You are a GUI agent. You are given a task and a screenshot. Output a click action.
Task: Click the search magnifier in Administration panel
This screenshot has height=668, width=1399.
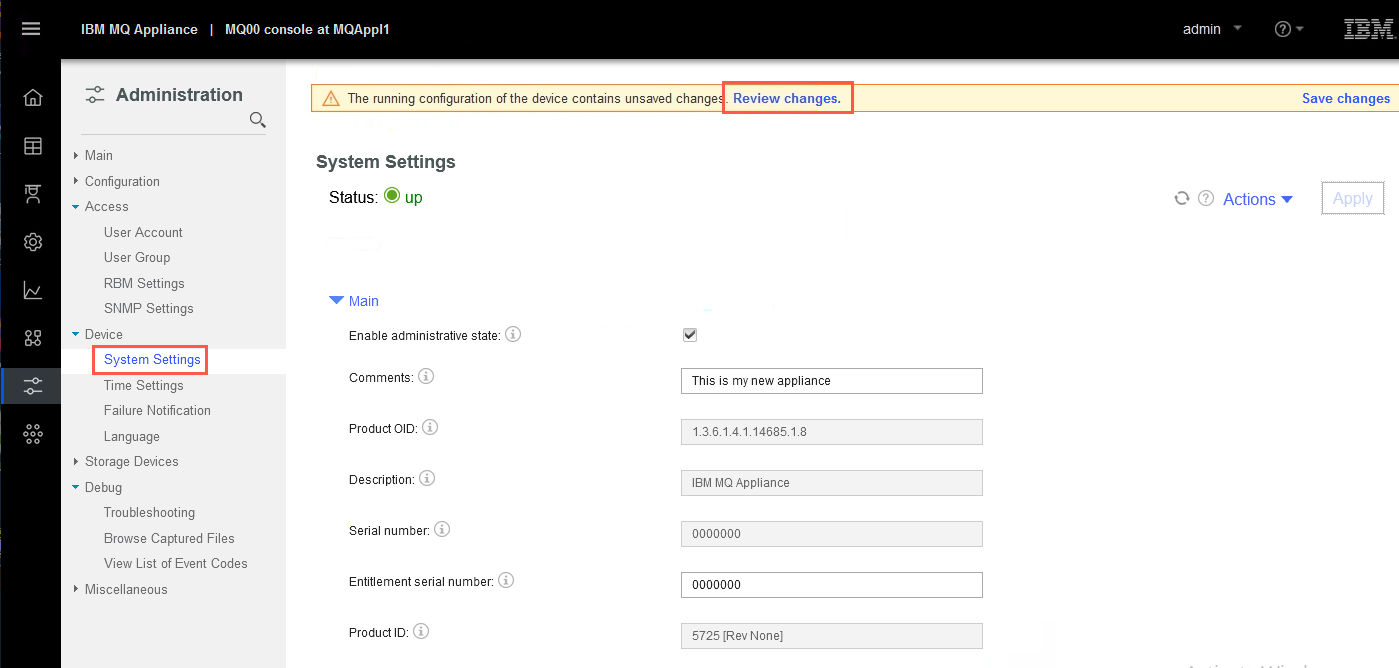tap(257, 120)
